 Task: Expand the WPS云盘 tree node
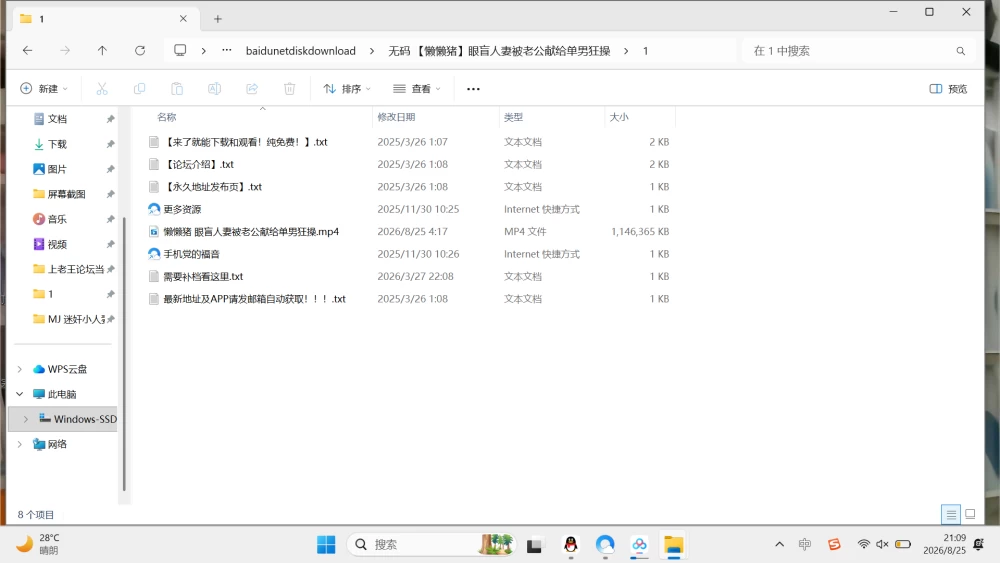coord(20,369)
